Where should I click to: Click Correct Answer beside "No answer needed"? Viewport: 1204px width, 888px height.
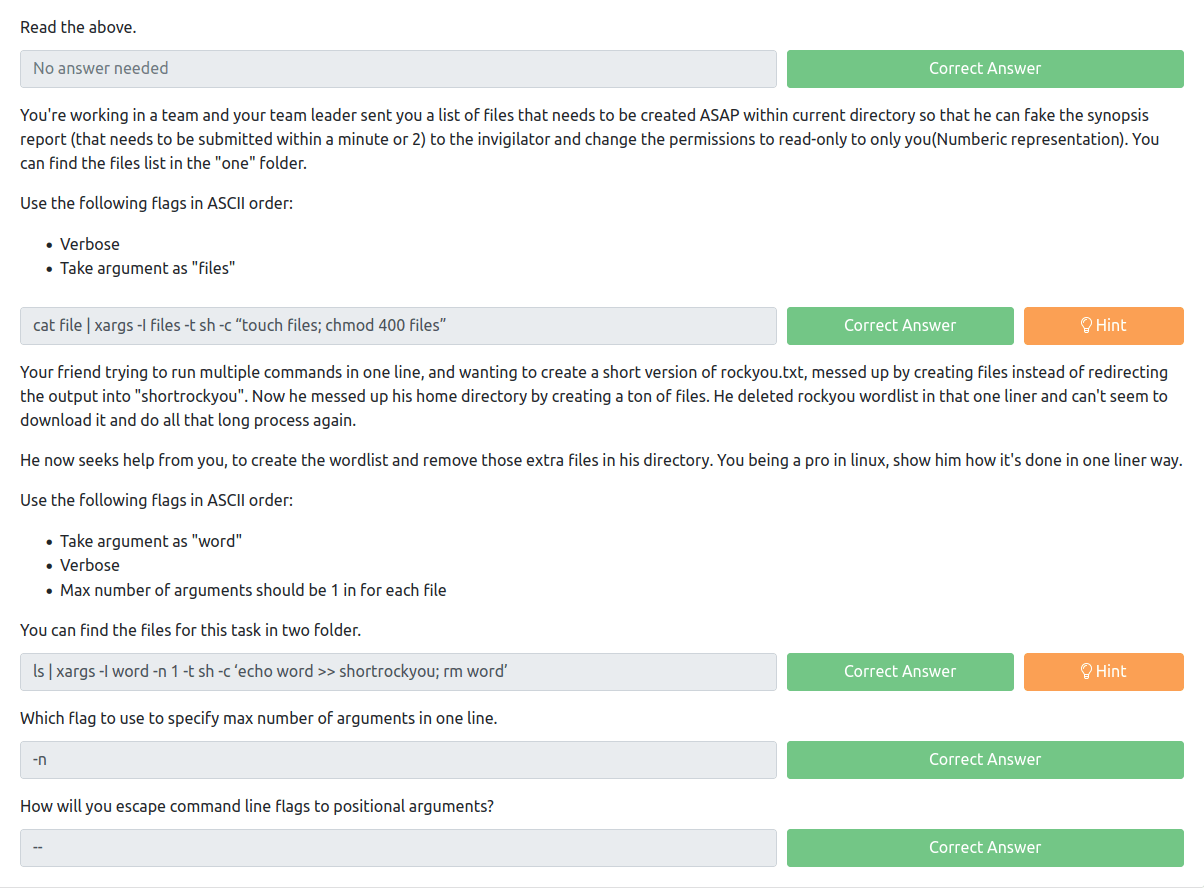tap(985, 69)
